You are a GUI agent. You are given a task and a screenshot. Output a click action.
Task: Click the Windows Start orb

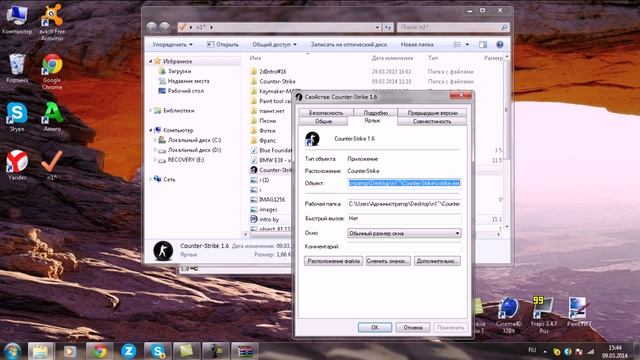(x=12, y=351)
